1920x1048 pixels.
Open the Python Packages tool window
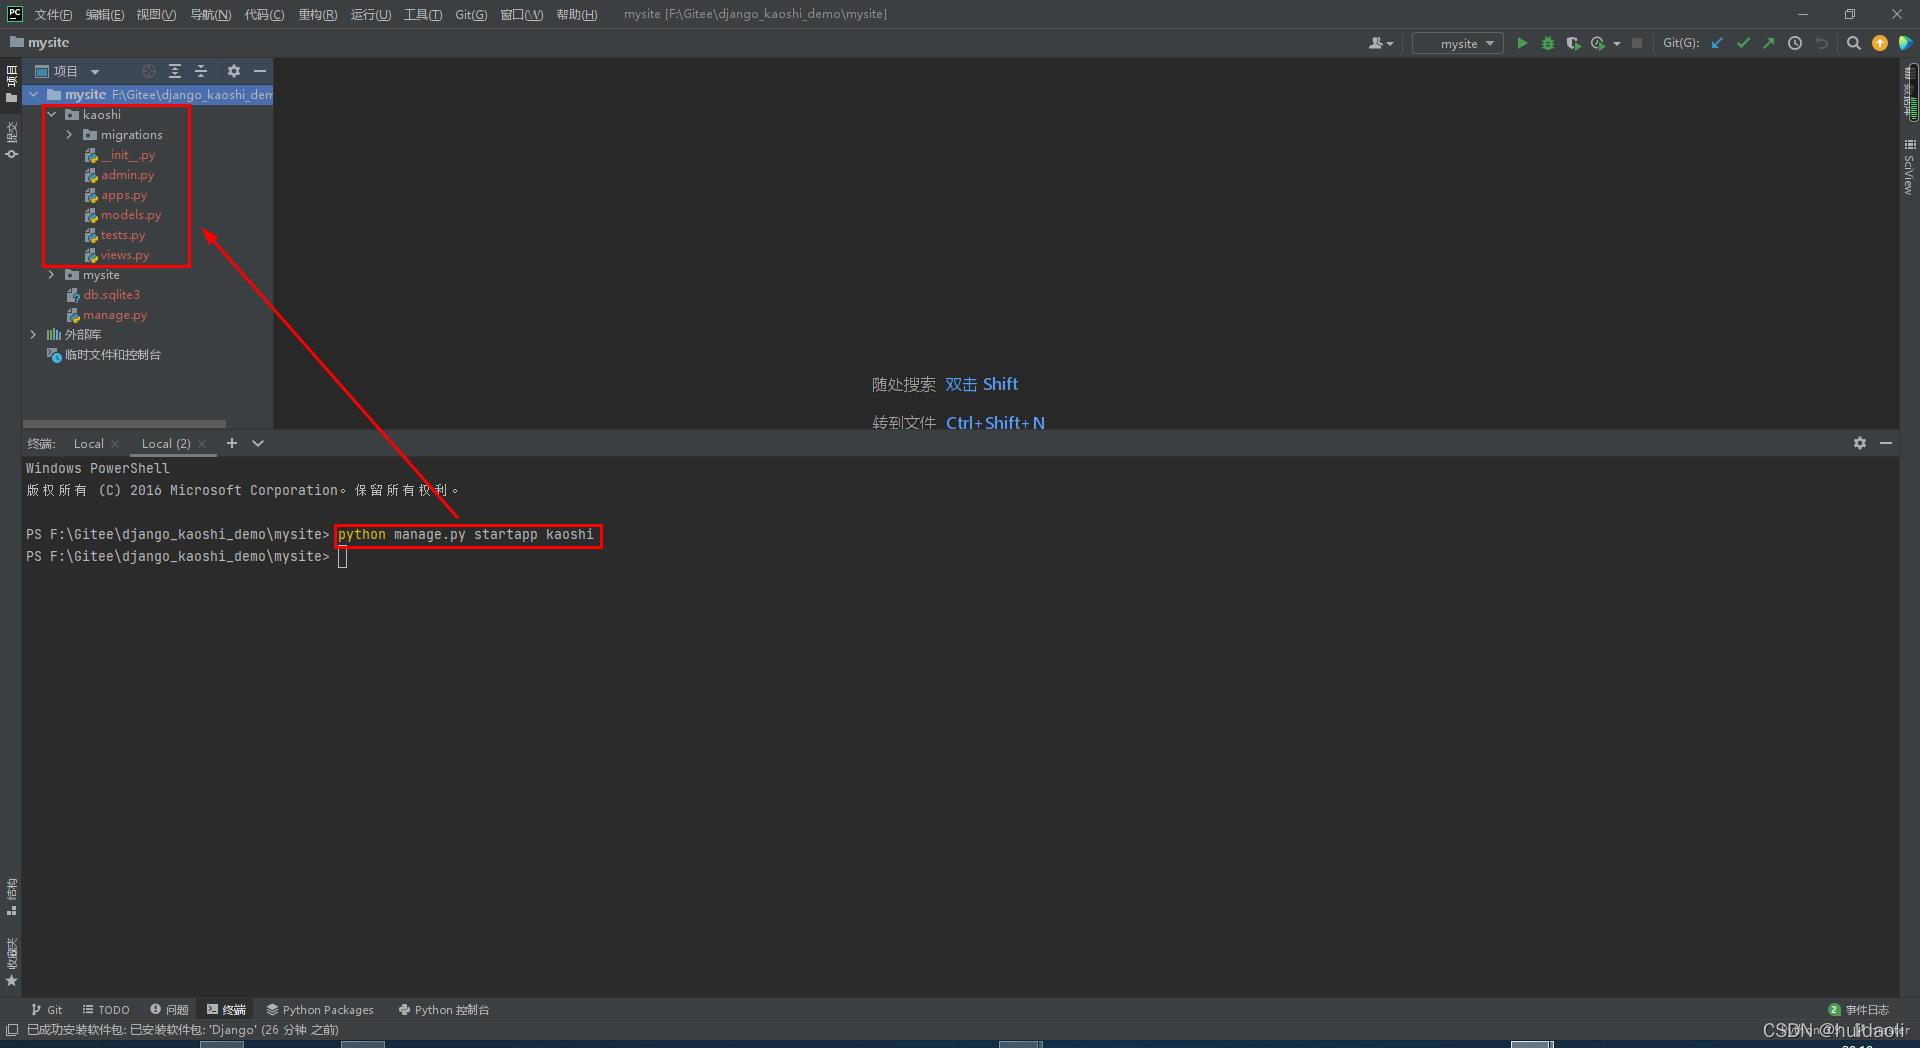point(320,1009)
